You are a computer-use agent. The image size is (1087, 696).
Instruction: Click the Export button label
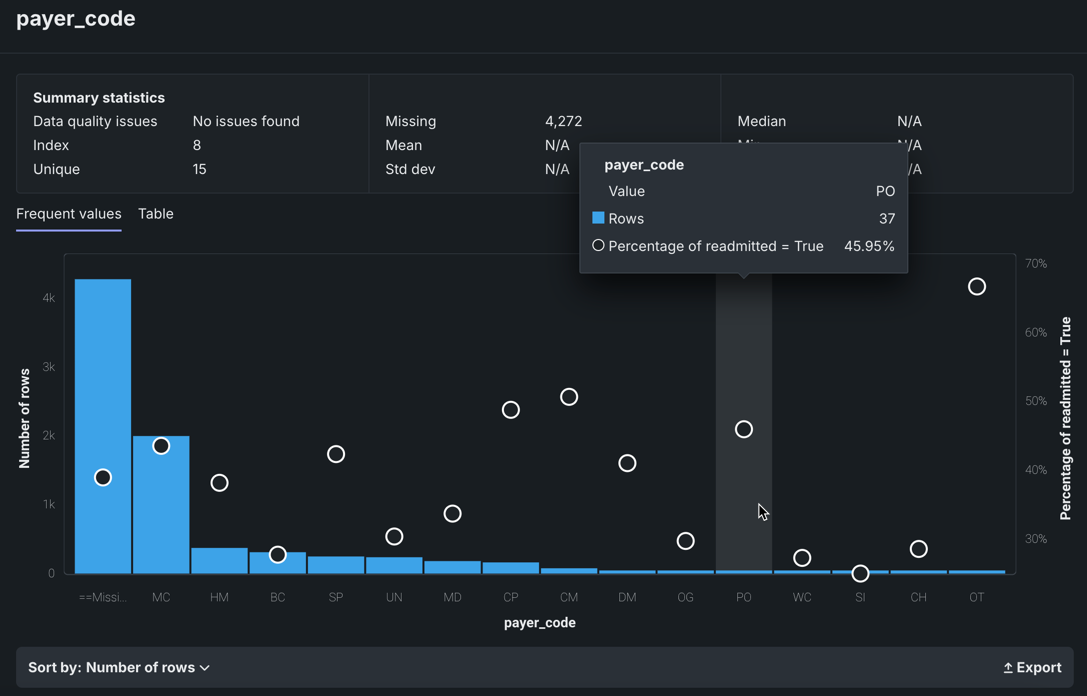point(1039,668)
